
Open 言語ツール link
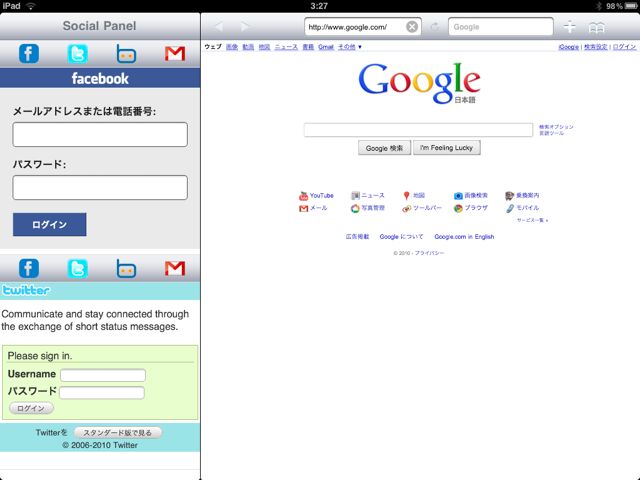point(551,133)
